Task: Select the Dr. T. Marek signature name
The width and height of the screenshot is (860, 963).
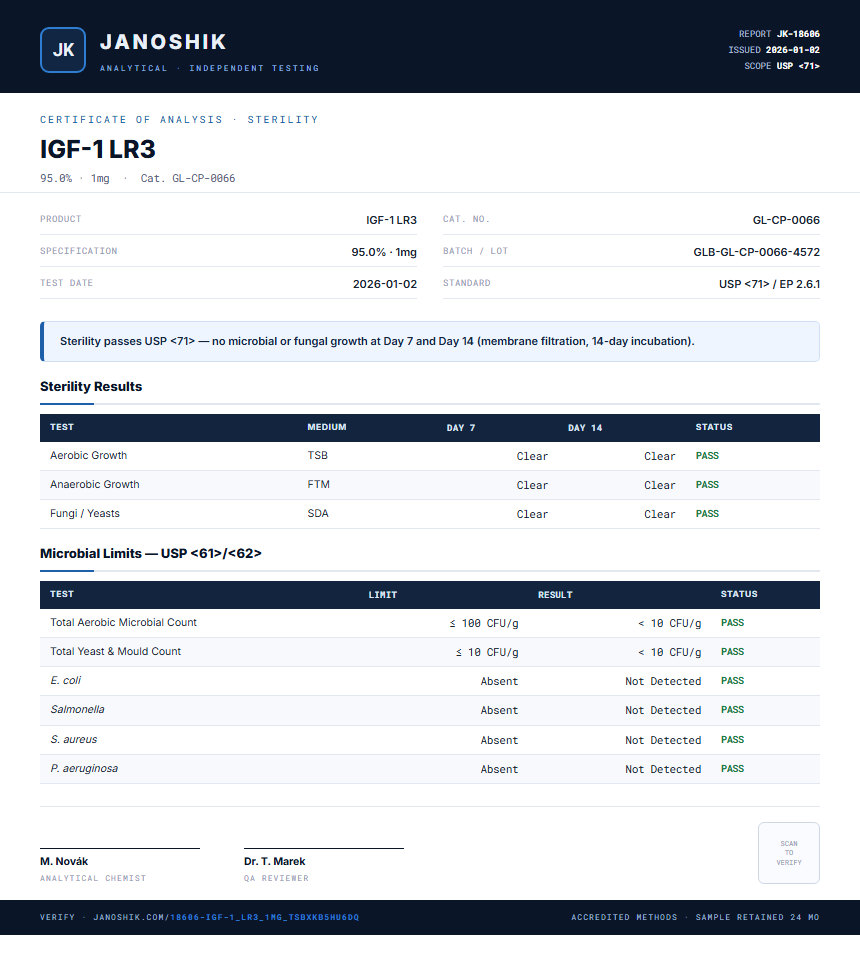Action: (x=275, y=861)
